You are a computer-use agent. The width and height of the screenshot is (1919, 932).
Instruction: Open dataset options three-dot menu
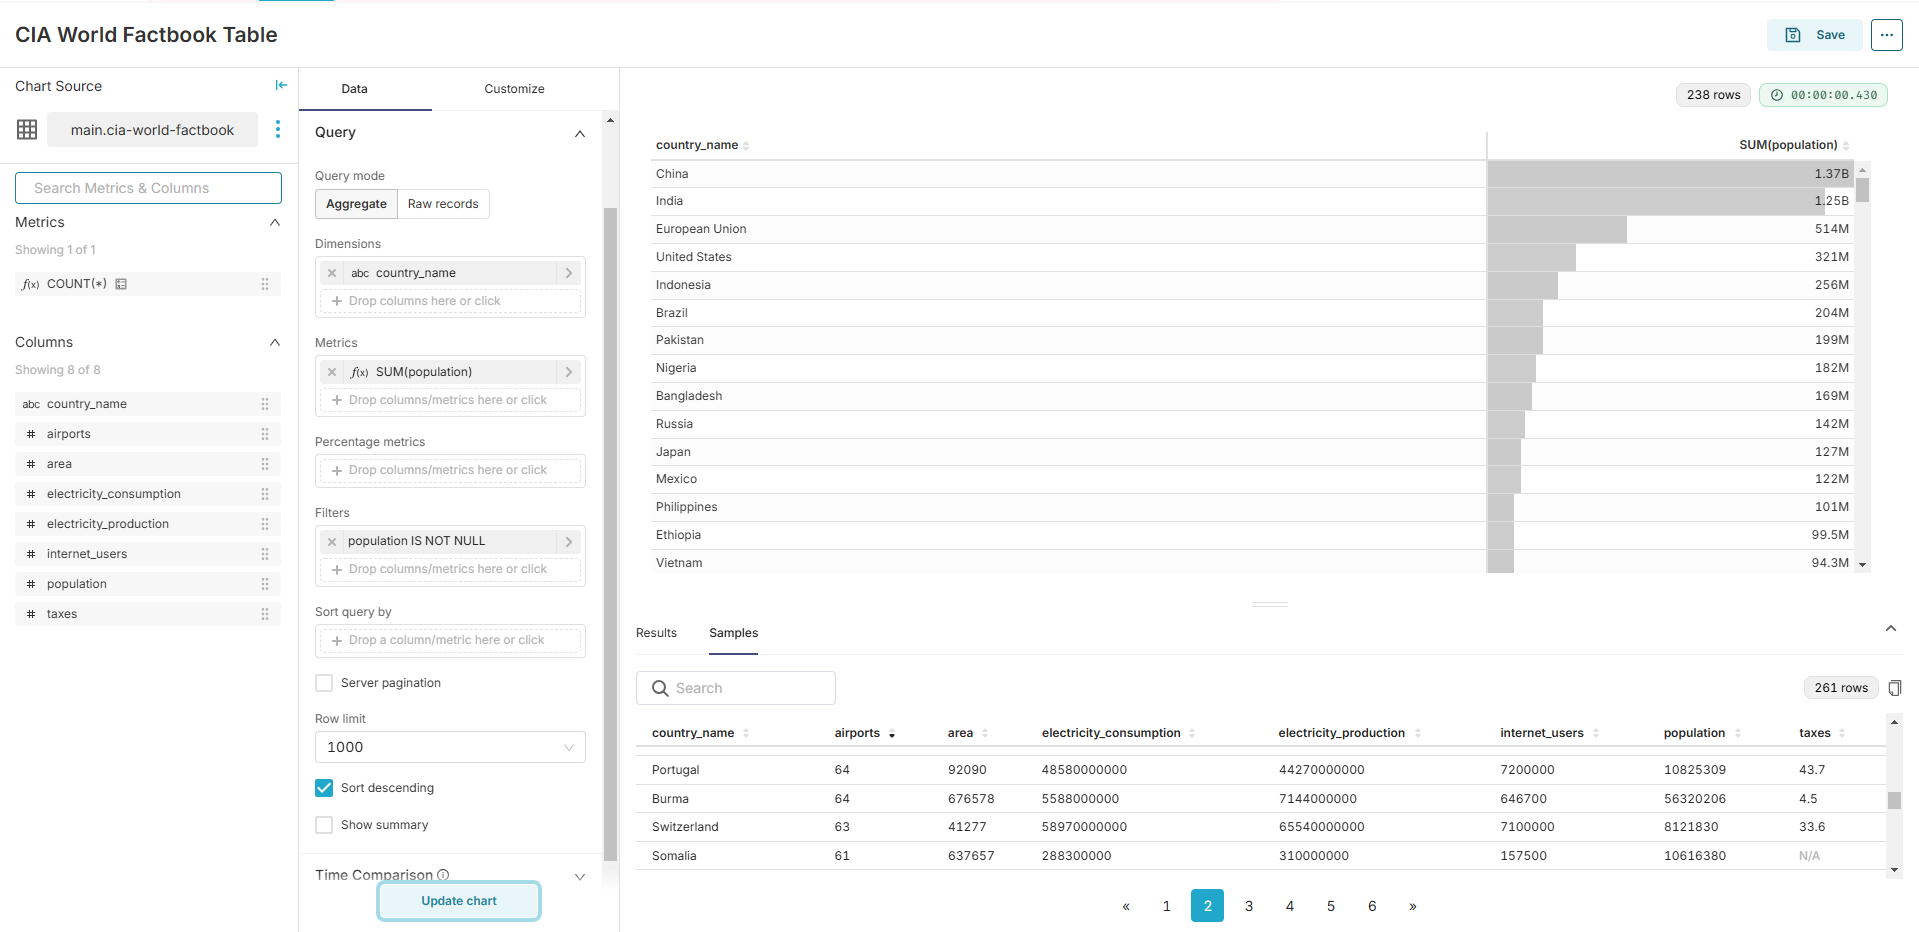click(278, 130)
